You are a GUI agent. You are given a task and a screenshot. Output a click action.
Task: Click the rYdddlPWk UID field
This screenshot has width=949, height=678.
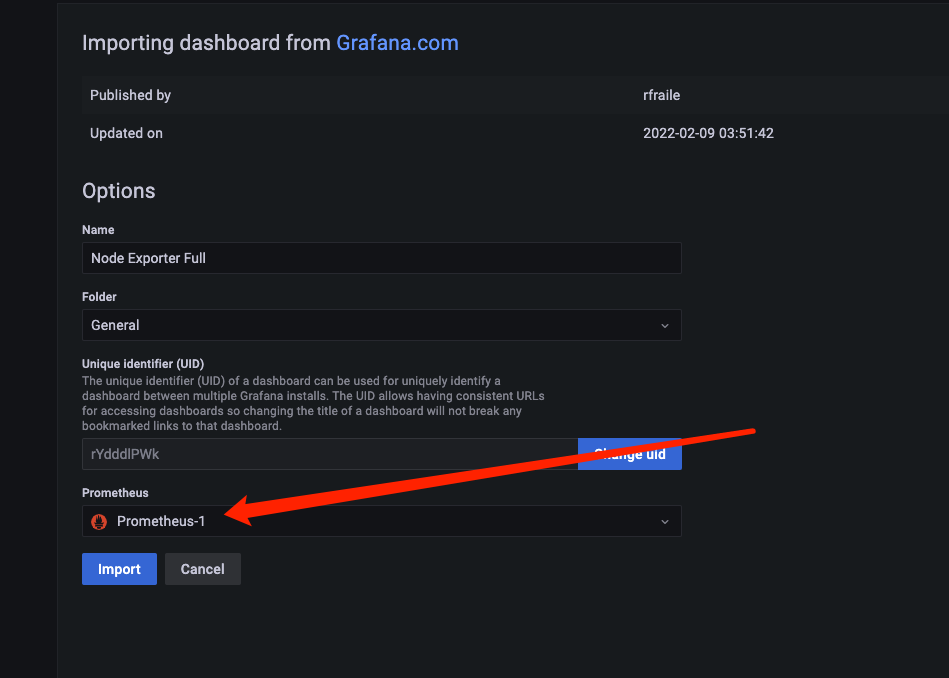click(x=330, y=454)
